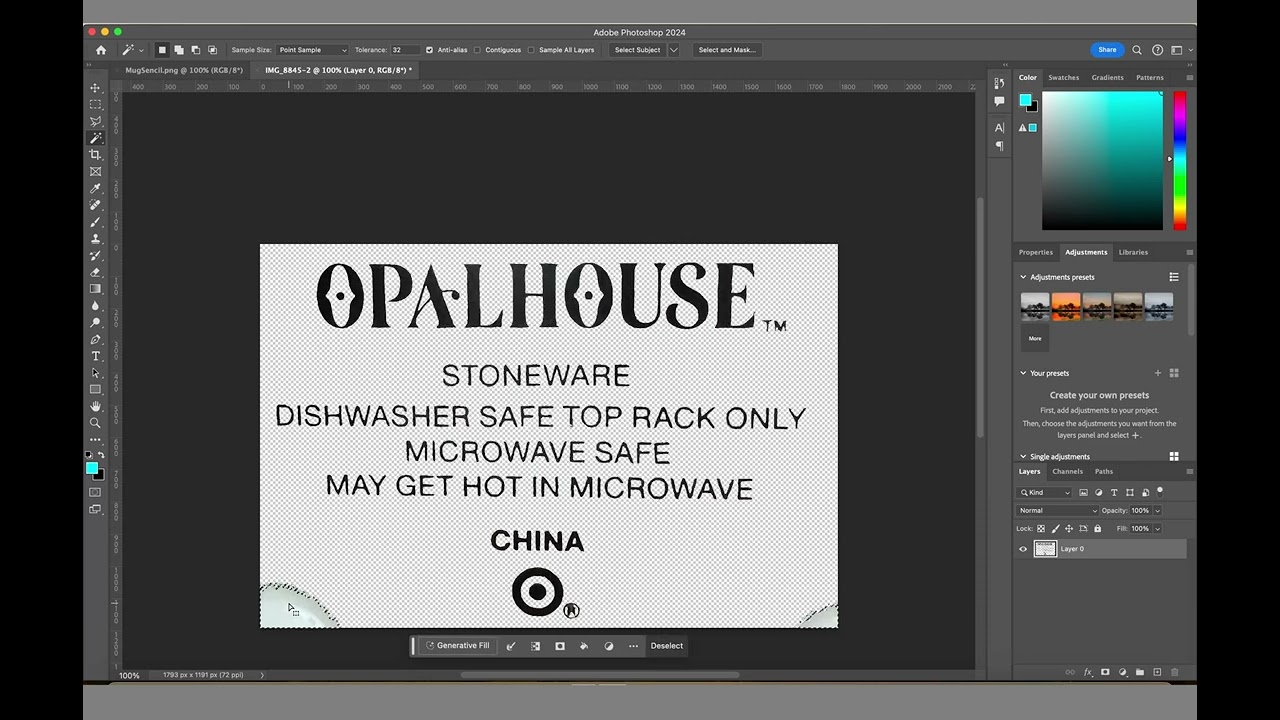1280x720 pixels.
Task: Click the Select Subject button
Action: click(x=637, y=50)
